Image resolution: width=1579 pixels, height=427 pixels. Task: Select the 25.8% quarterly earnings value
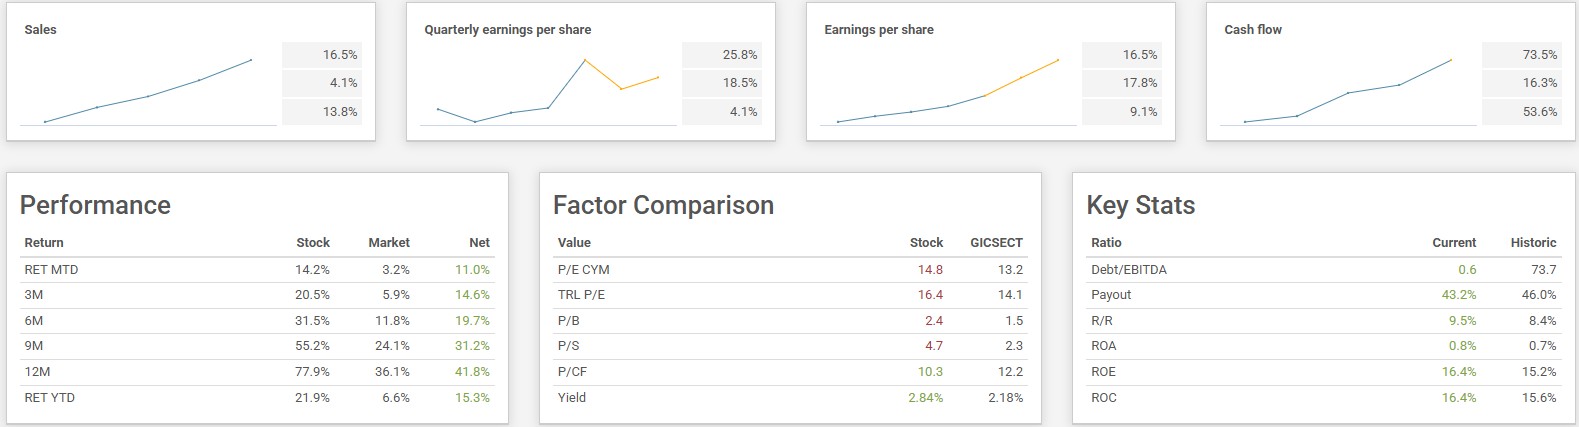[739, 55]
